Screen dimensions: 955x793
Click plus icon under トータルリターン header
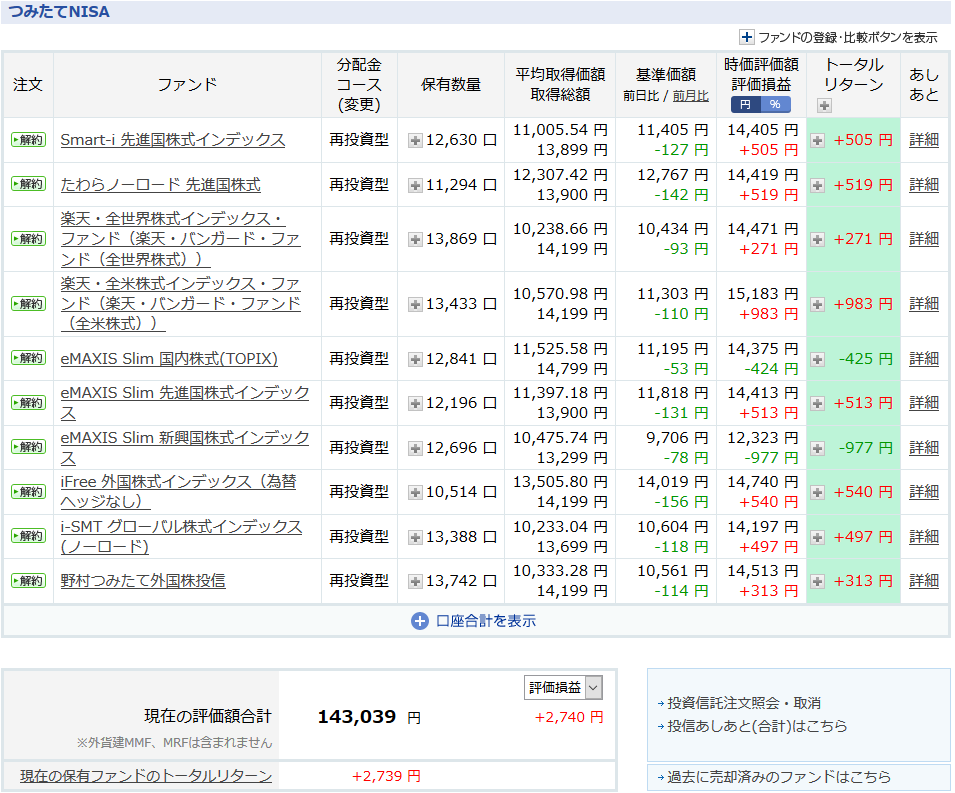(x=824, y=106)
